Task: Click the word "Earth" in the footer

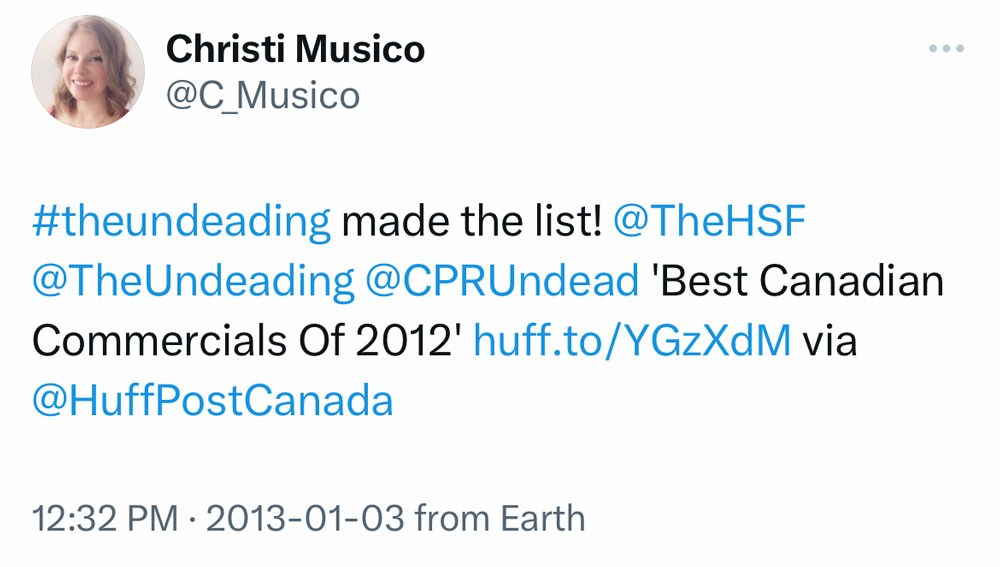Action: click(543, 519)
